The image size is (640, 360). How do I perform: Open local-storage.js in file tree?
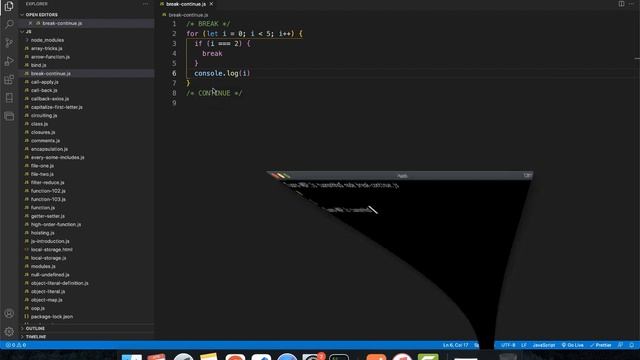pyautogui.click(x=49, y=258)
